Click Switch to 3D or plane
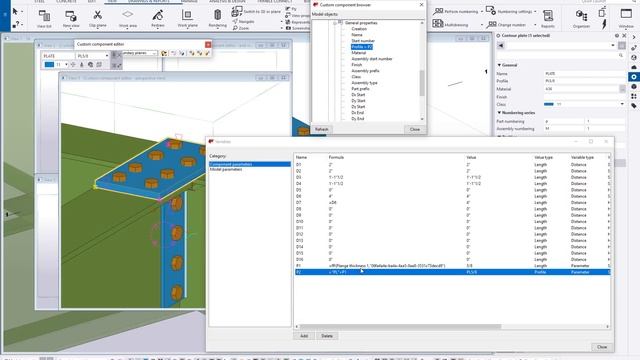This screenshot has height=360, width=640. click(x=257, y=12)
